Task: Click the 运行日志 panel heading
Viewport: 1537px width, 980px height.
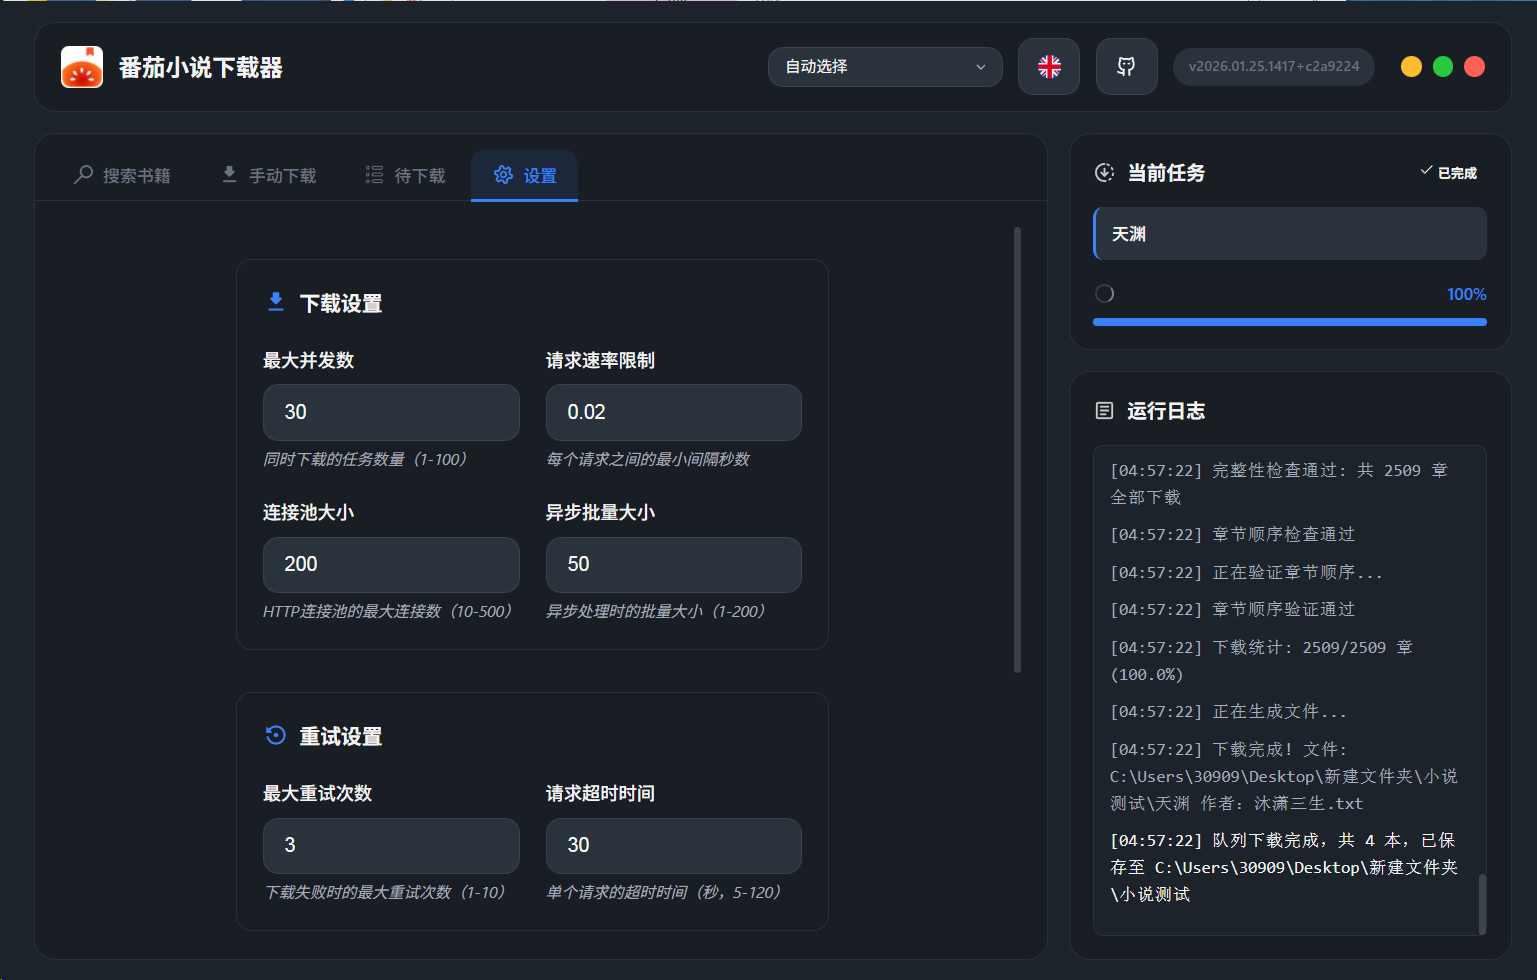Action: point(1166,411)
